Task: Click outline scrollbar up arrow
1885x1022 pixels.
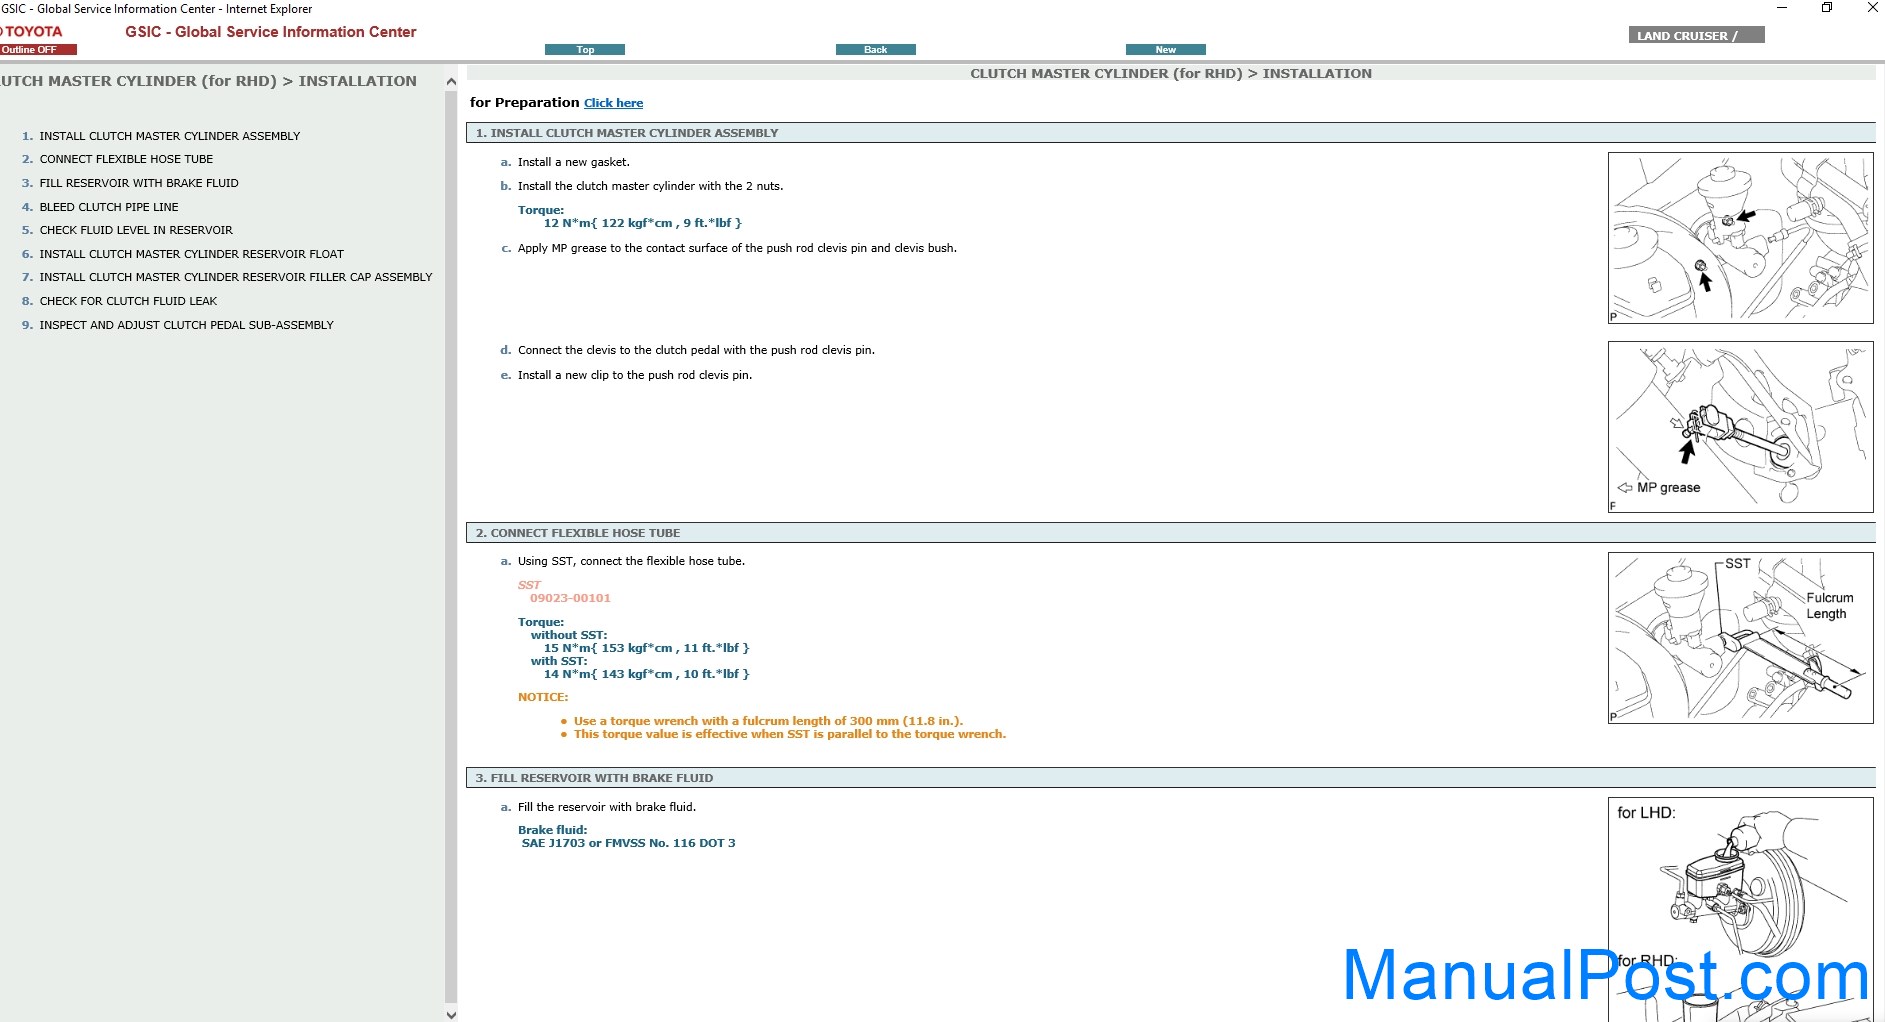Action: tap(451, 82)
